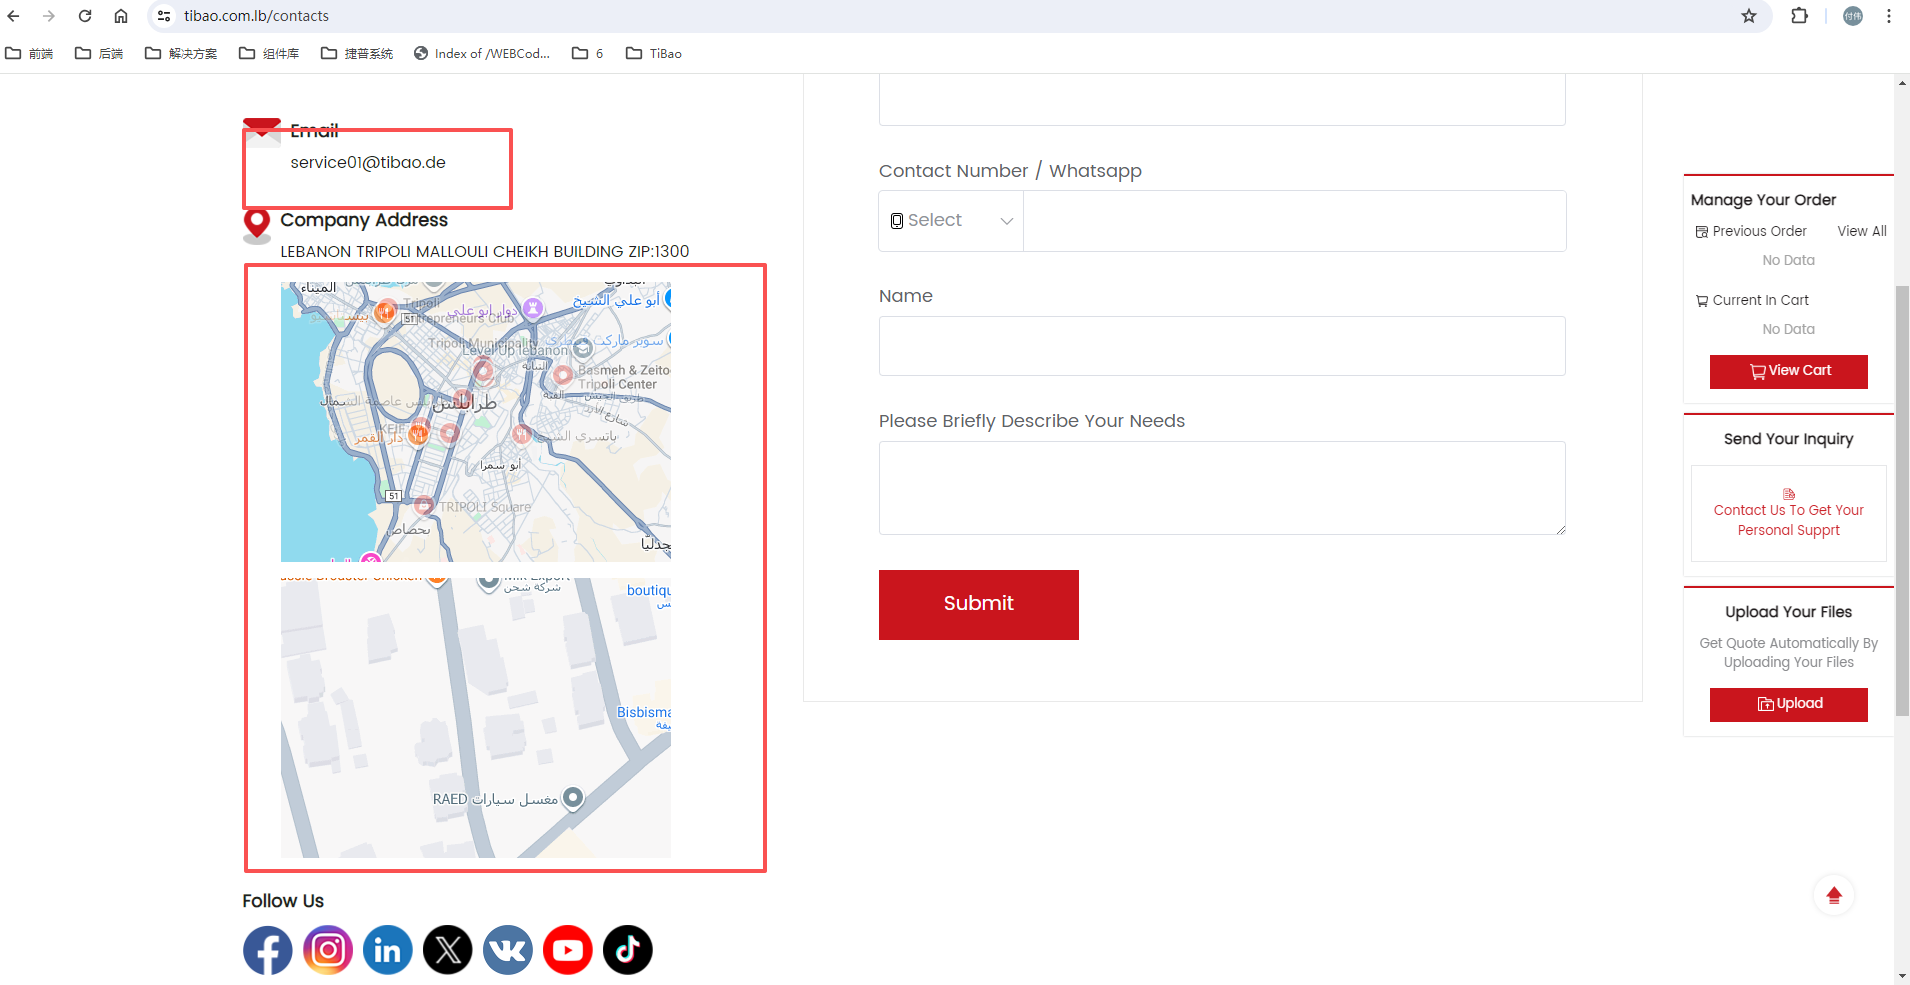Image resolution: width=1910 pixels, height=985 pixels.
Task: Focus the Name input field
Action: [1221, 346]
